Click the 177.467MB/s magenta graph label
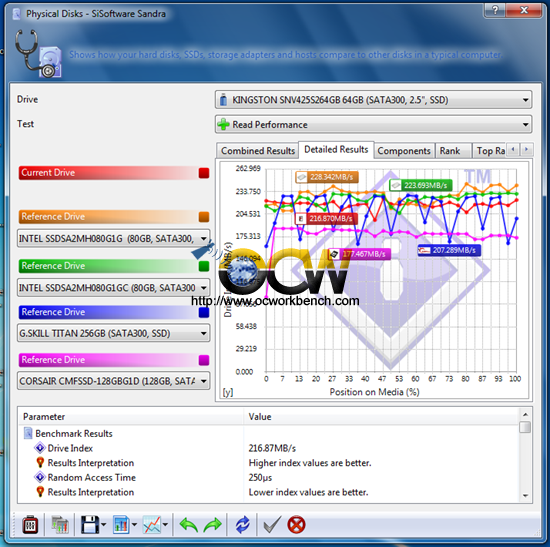The height and width of the screenshot is (547, 550). click(x=359, y=254)
